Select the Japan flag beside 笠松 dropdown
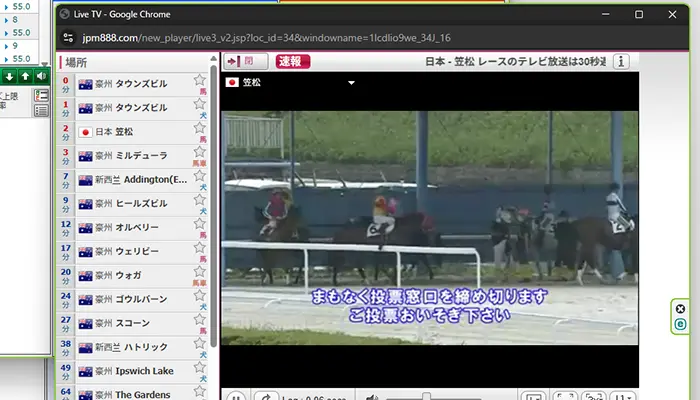The width and height of the screenshot is (700, 400). point(232,82)
